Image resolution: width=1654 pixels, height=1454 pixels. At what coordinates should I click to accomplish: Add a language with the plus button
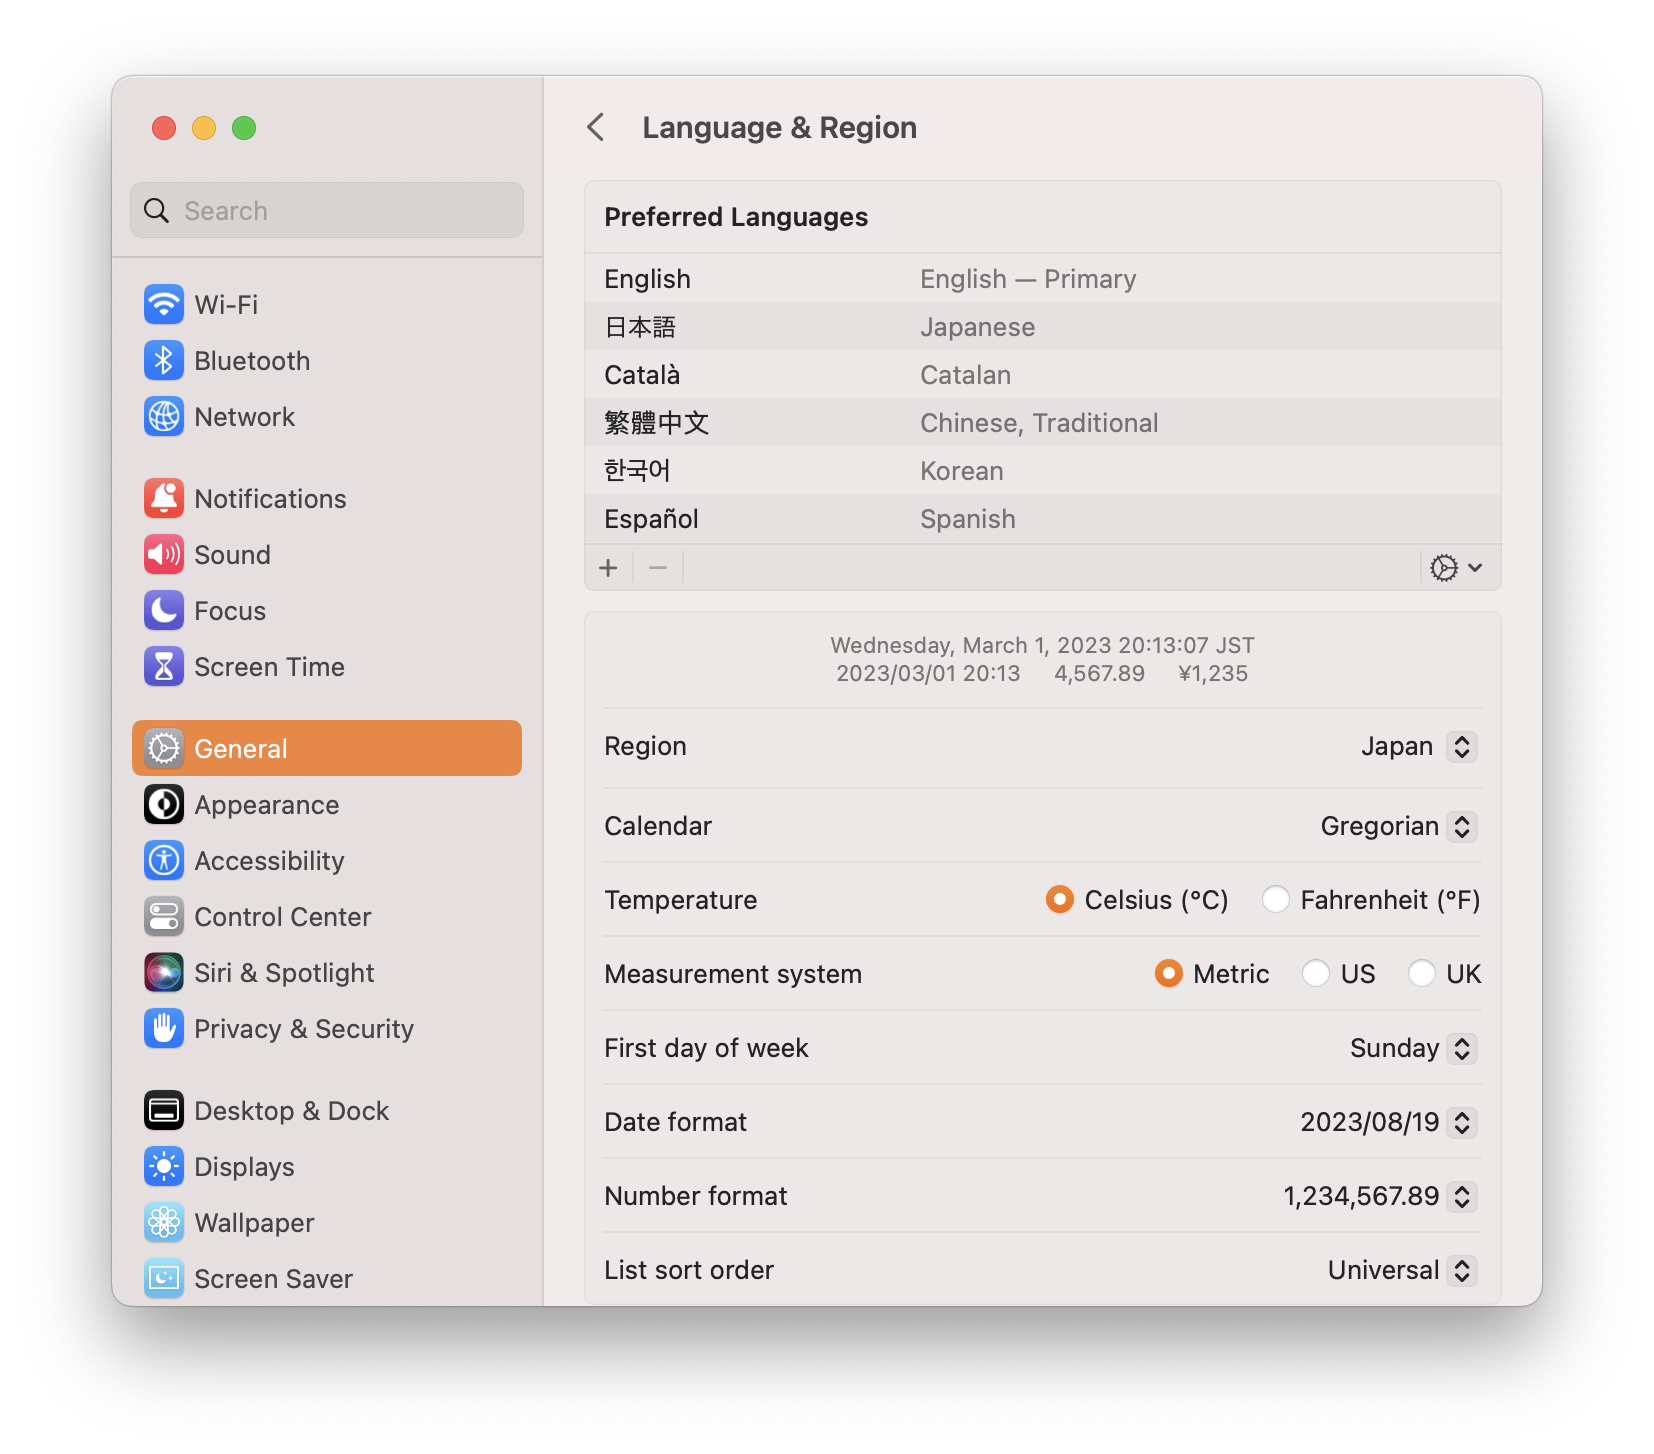point(608,568)
